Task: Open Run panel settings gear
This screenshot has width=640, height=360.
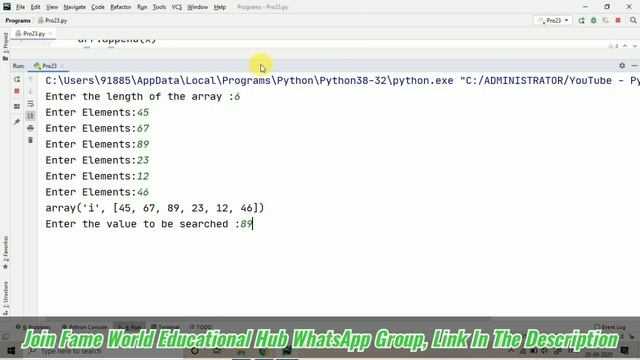Action: [x=622, y=65]
